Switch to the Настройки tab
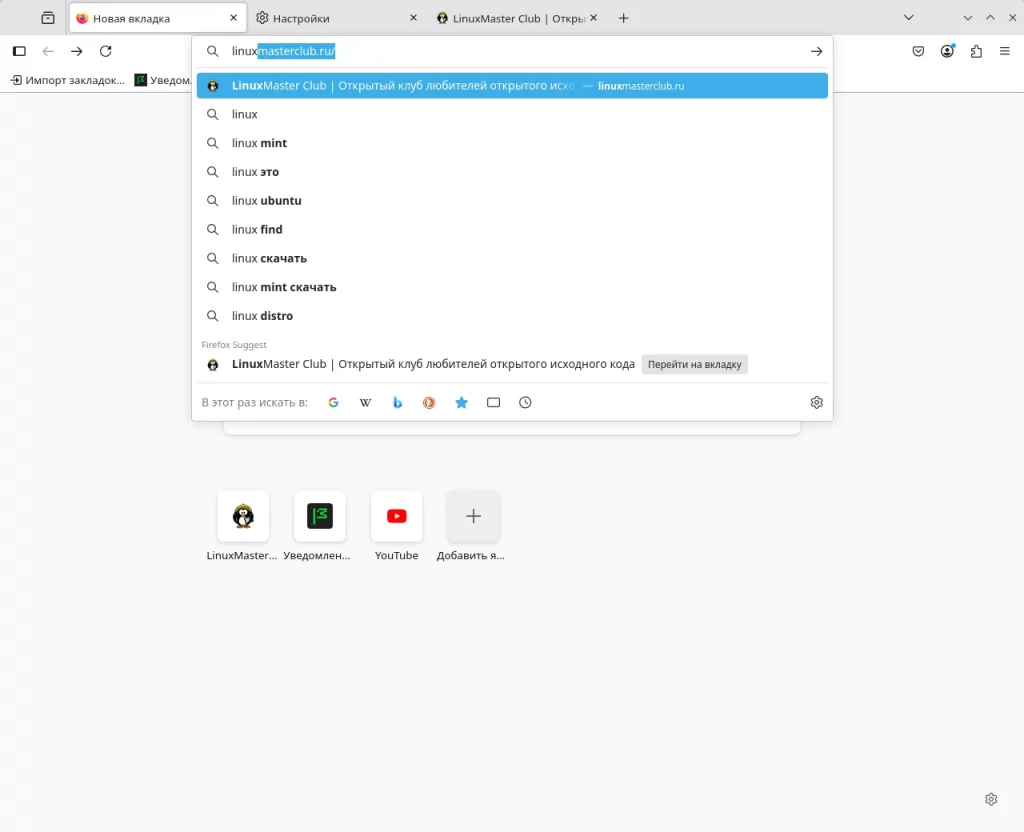This screenshot has height=832, width=1024. [337, 18]
